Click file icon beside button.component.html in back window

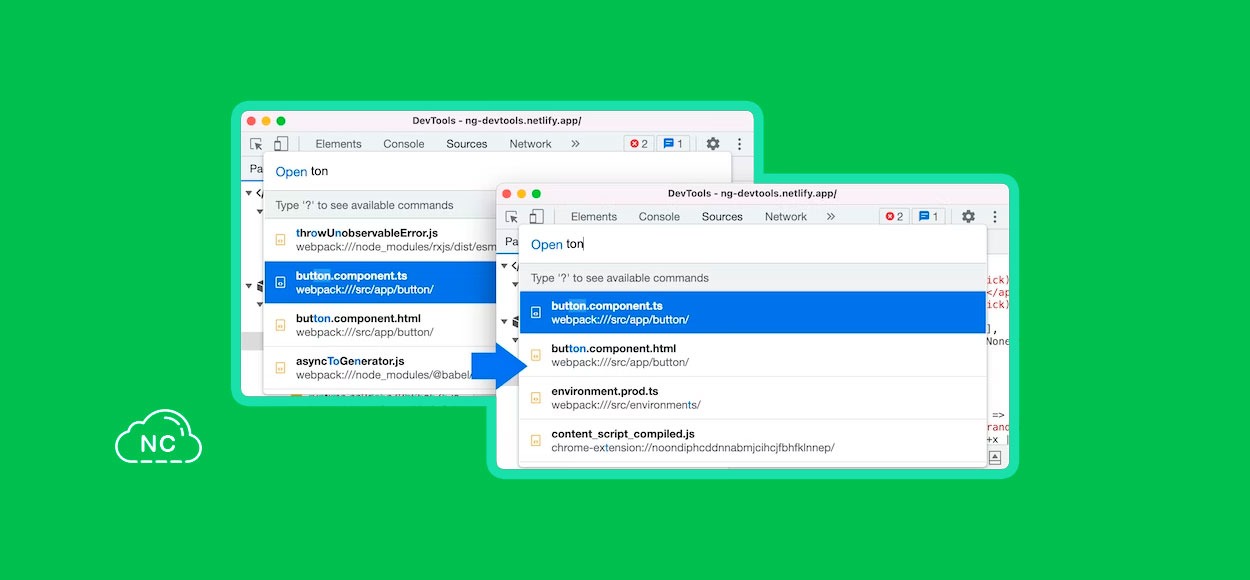(x=281, y=325)
